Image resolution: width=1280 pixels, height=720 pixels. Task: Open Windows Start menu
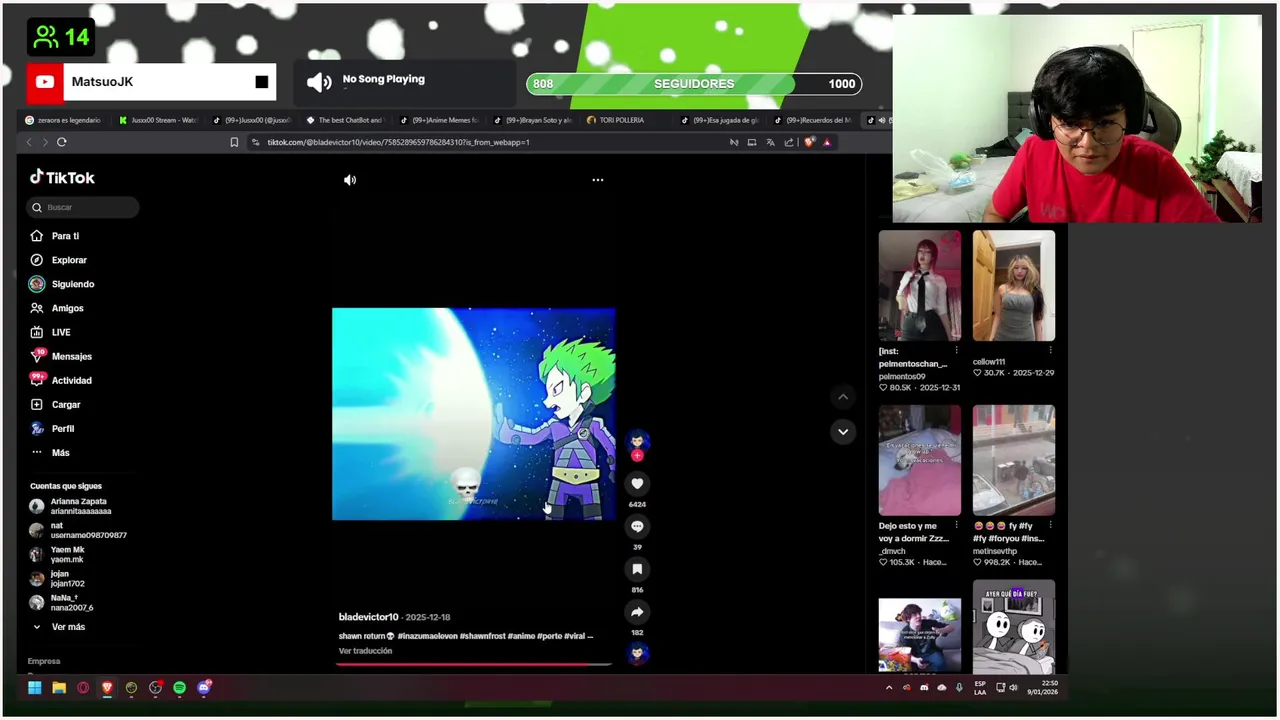click(35, 688)
